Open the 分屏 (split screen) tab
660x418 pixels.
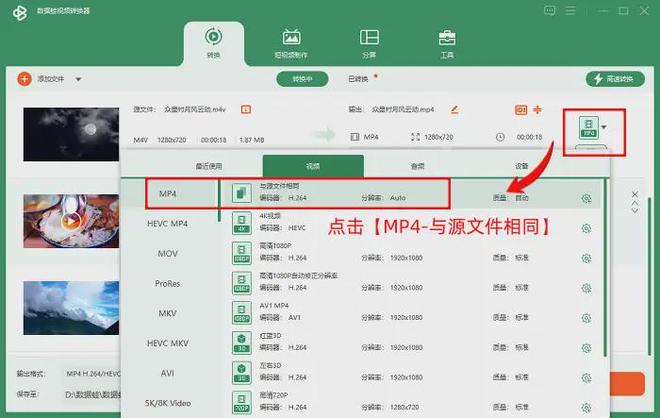369,43
